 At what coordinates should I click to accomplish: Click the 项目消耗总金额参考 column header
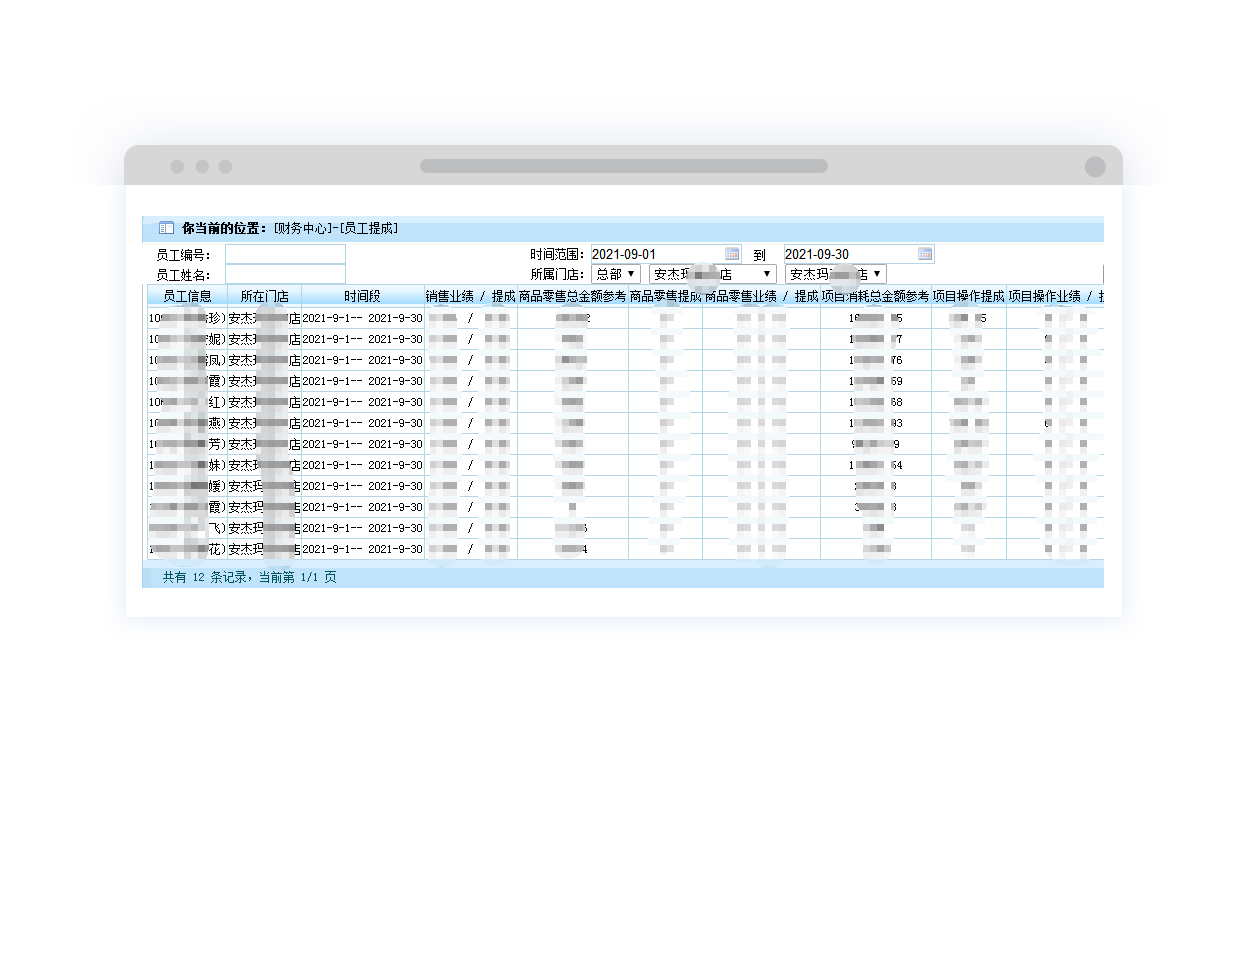(x=875, y=296)
